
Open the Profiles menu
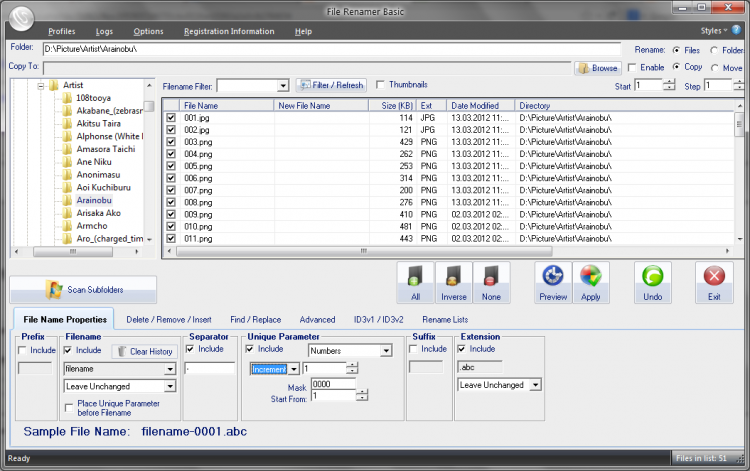coord(61,31)
